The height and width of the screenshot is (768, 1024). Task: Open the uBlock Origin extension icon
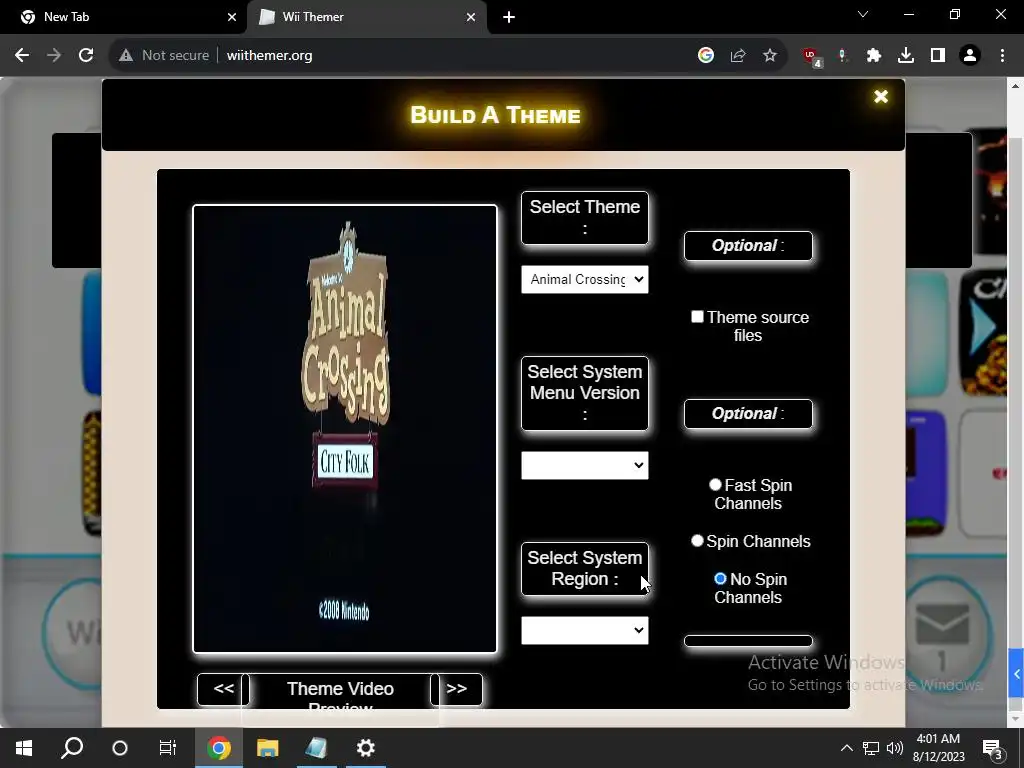812,57
